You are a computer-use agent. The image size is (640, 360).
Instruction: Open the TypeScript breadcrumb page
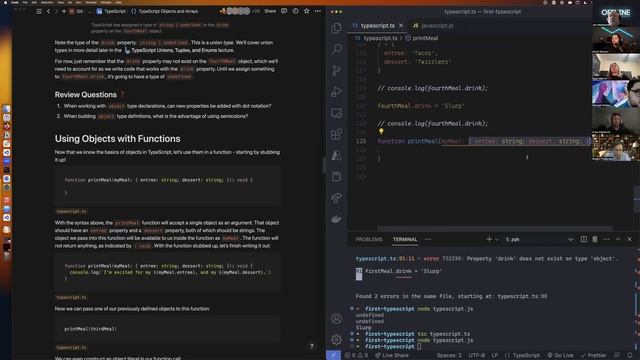click(x=111, y=11)
